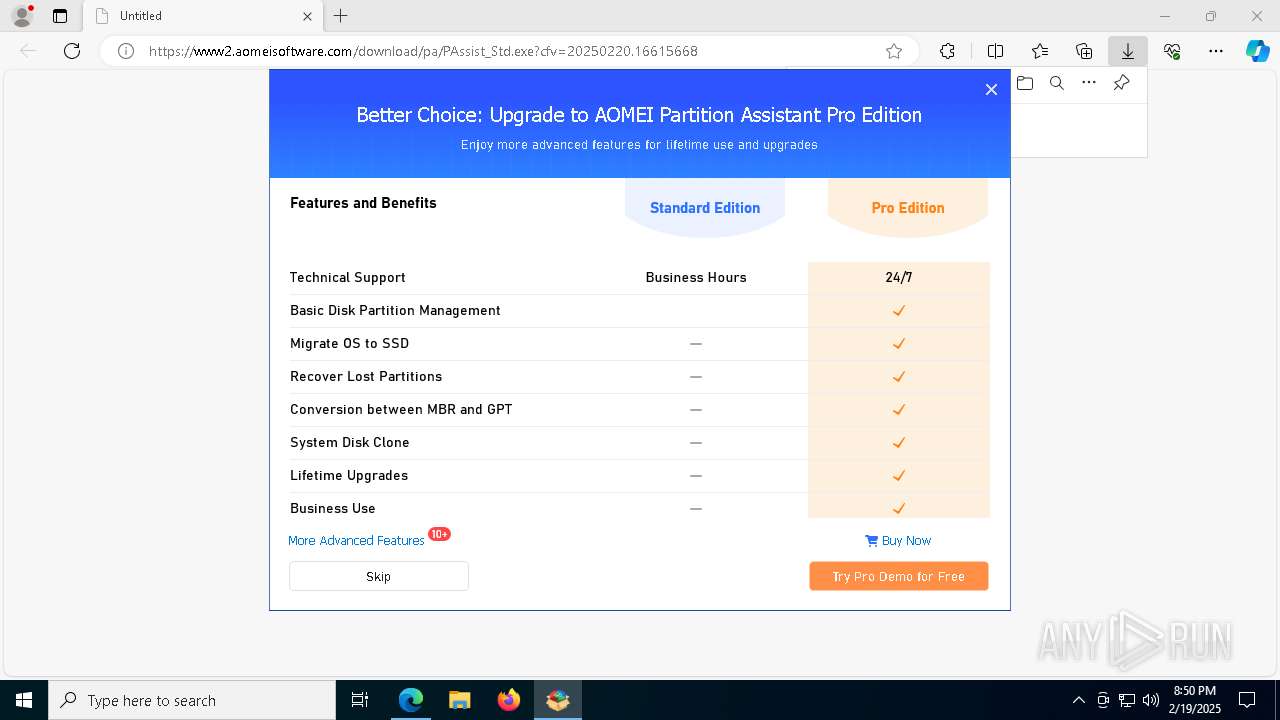1280x720 pixels.
Task: Click the Business Use label
Action: 333,508
